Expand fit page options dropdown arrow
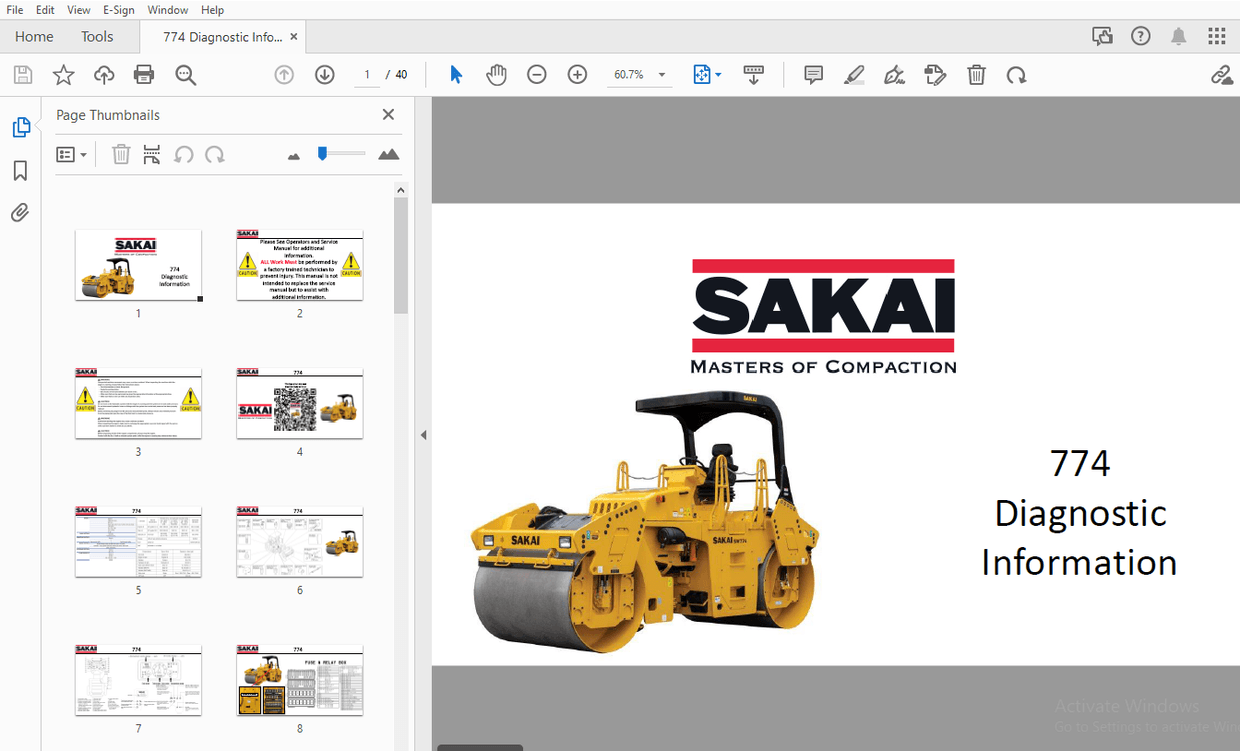 (x=718, y=75)
